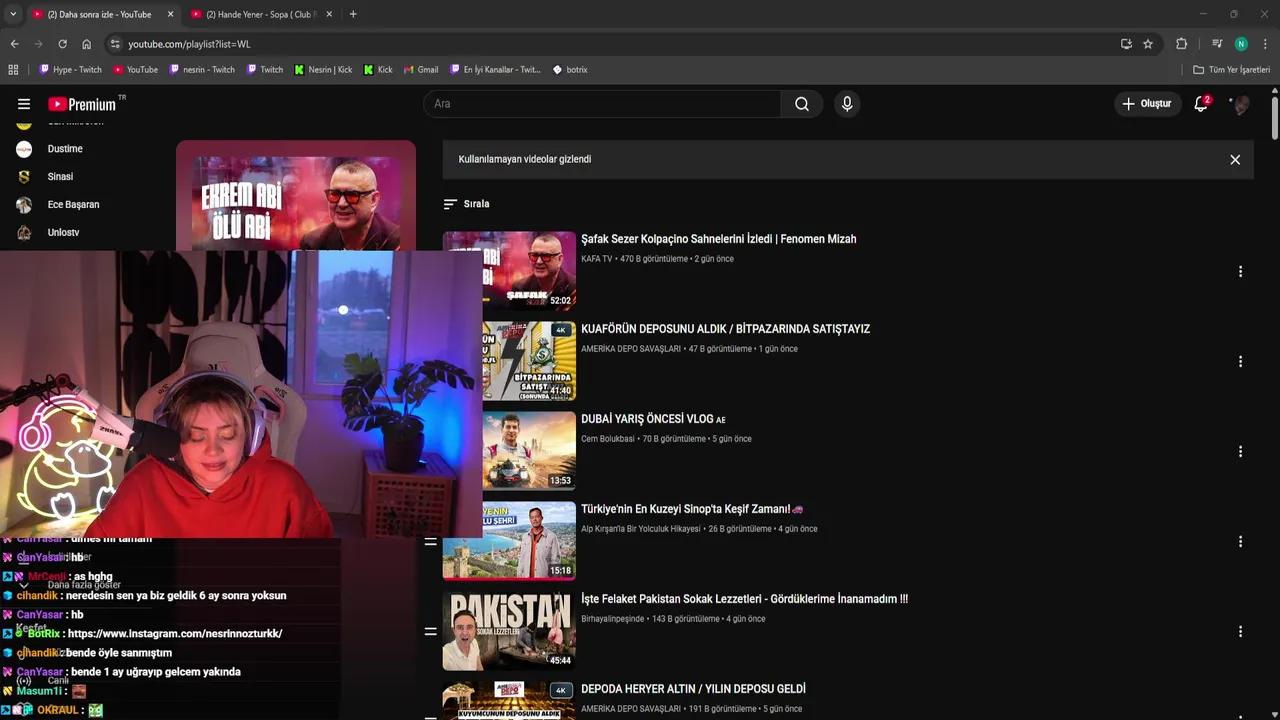Open the notifications bell
Viewport: 1280px width, 720px height.
(x=1201, y=104)
